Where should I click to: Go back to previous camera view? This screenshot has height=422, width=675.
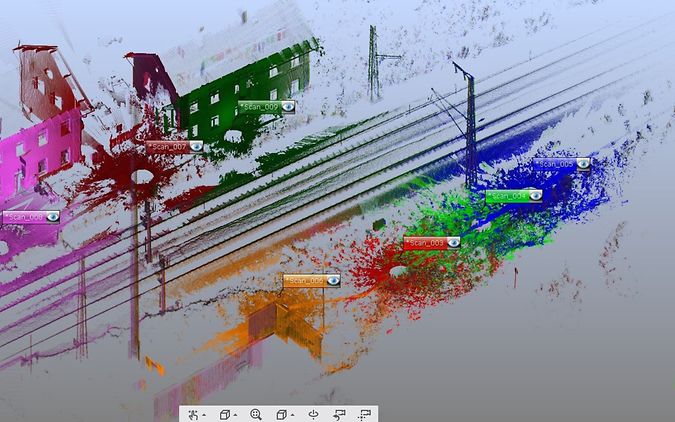(x=339, y=414)
